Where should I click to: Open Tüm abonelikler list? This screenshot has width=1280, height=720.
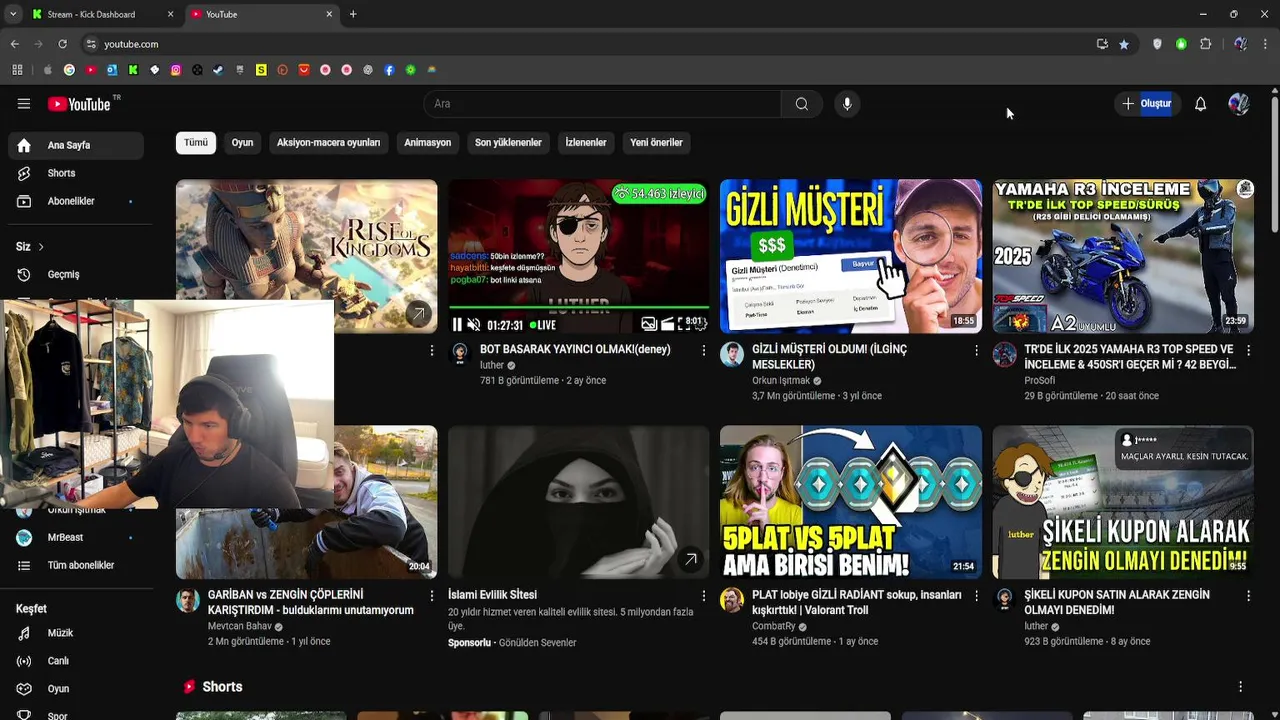tap(76, 565)
